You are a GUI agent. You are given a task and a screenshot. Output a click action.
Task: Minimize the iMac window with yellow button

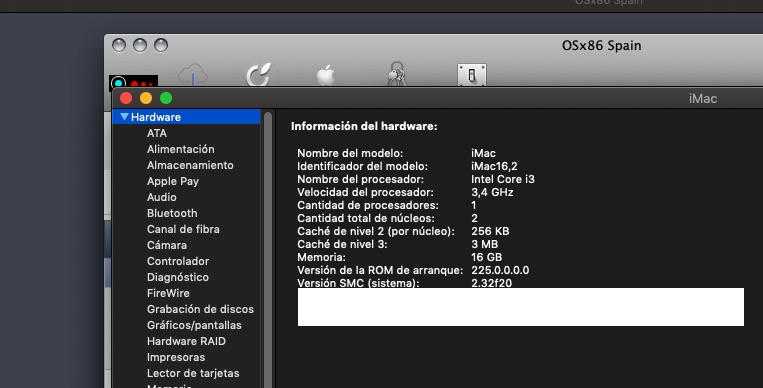[x=146, y=98]
